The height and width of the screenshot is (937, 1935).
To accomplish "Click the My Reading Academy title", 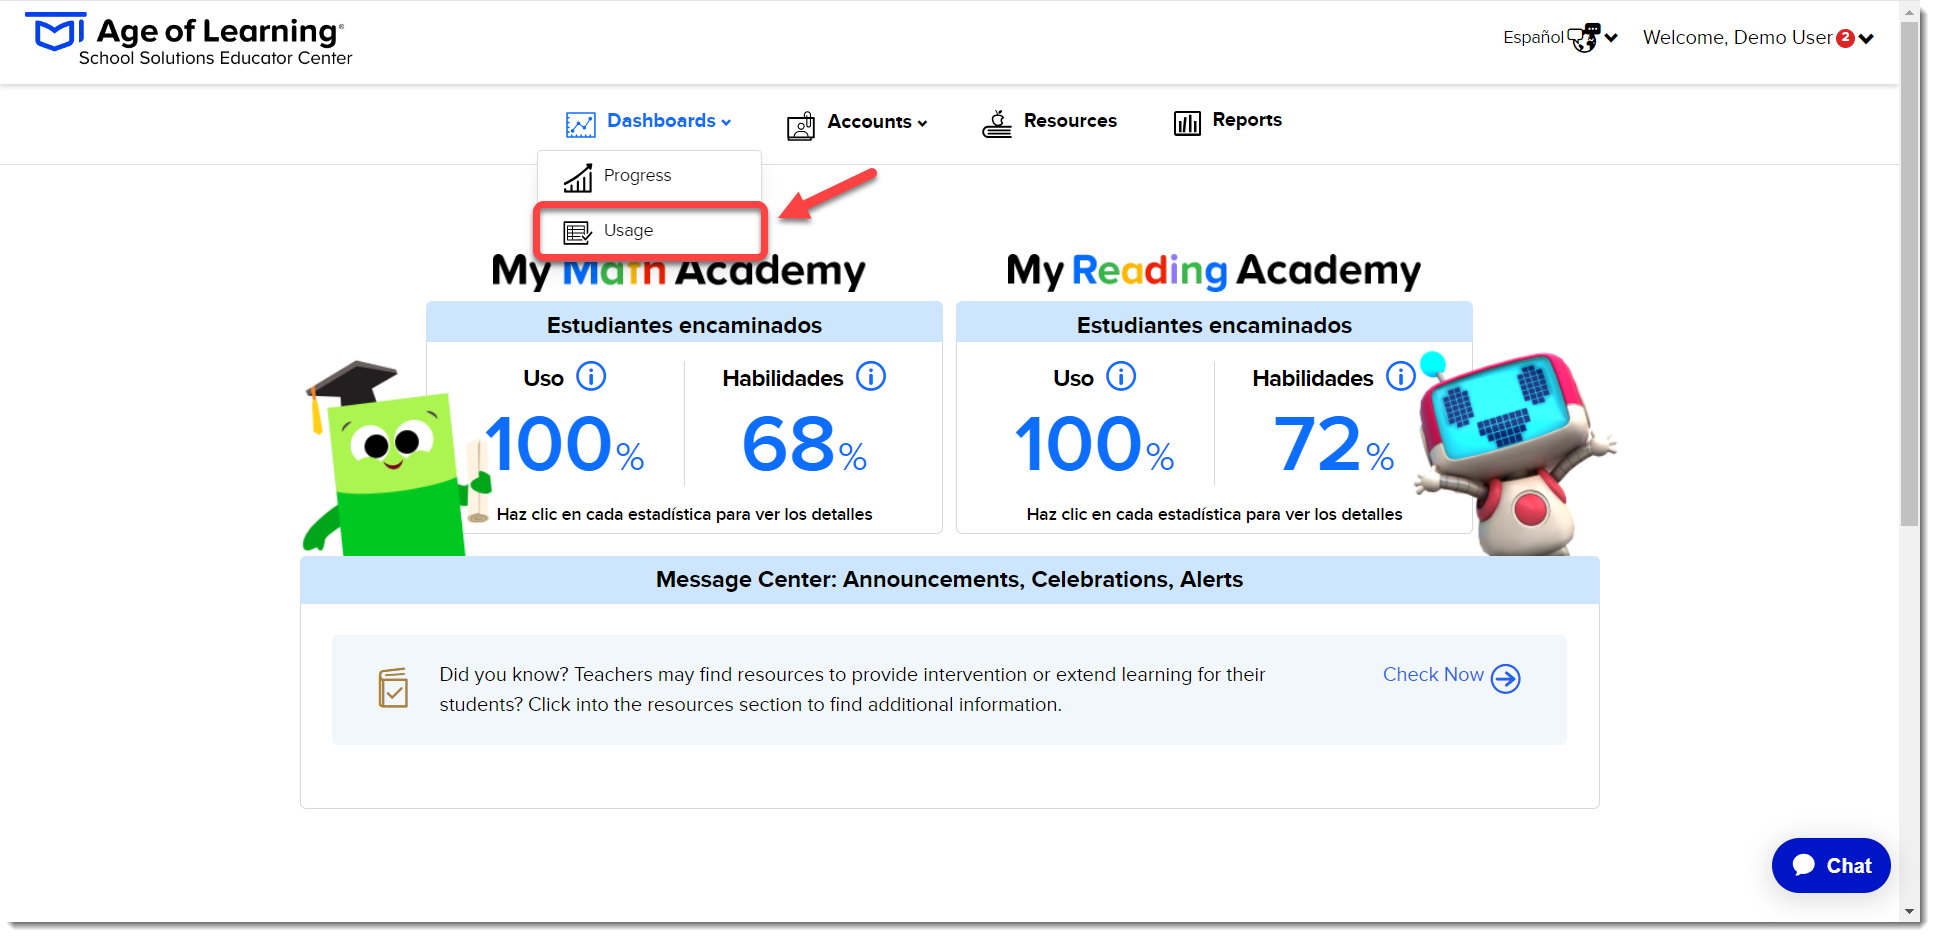I will coord(1213,271).
